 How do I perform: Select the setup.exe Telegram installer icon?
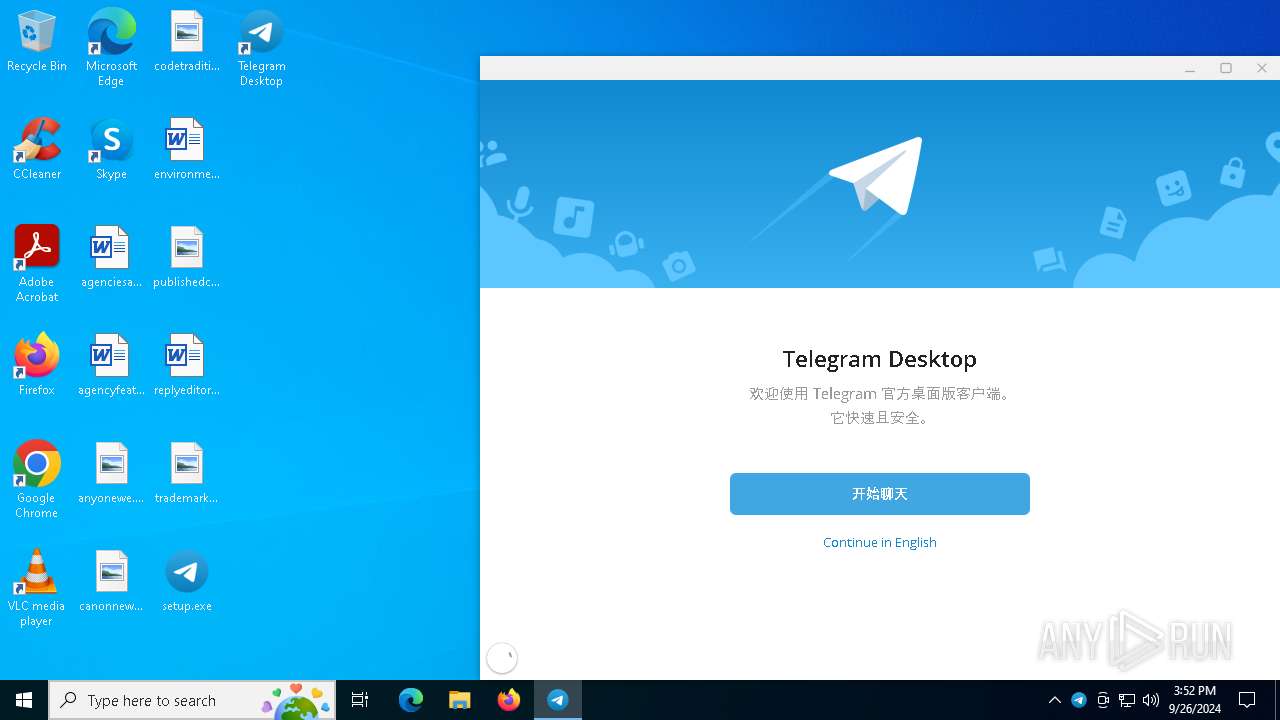(x=187, y=582)
